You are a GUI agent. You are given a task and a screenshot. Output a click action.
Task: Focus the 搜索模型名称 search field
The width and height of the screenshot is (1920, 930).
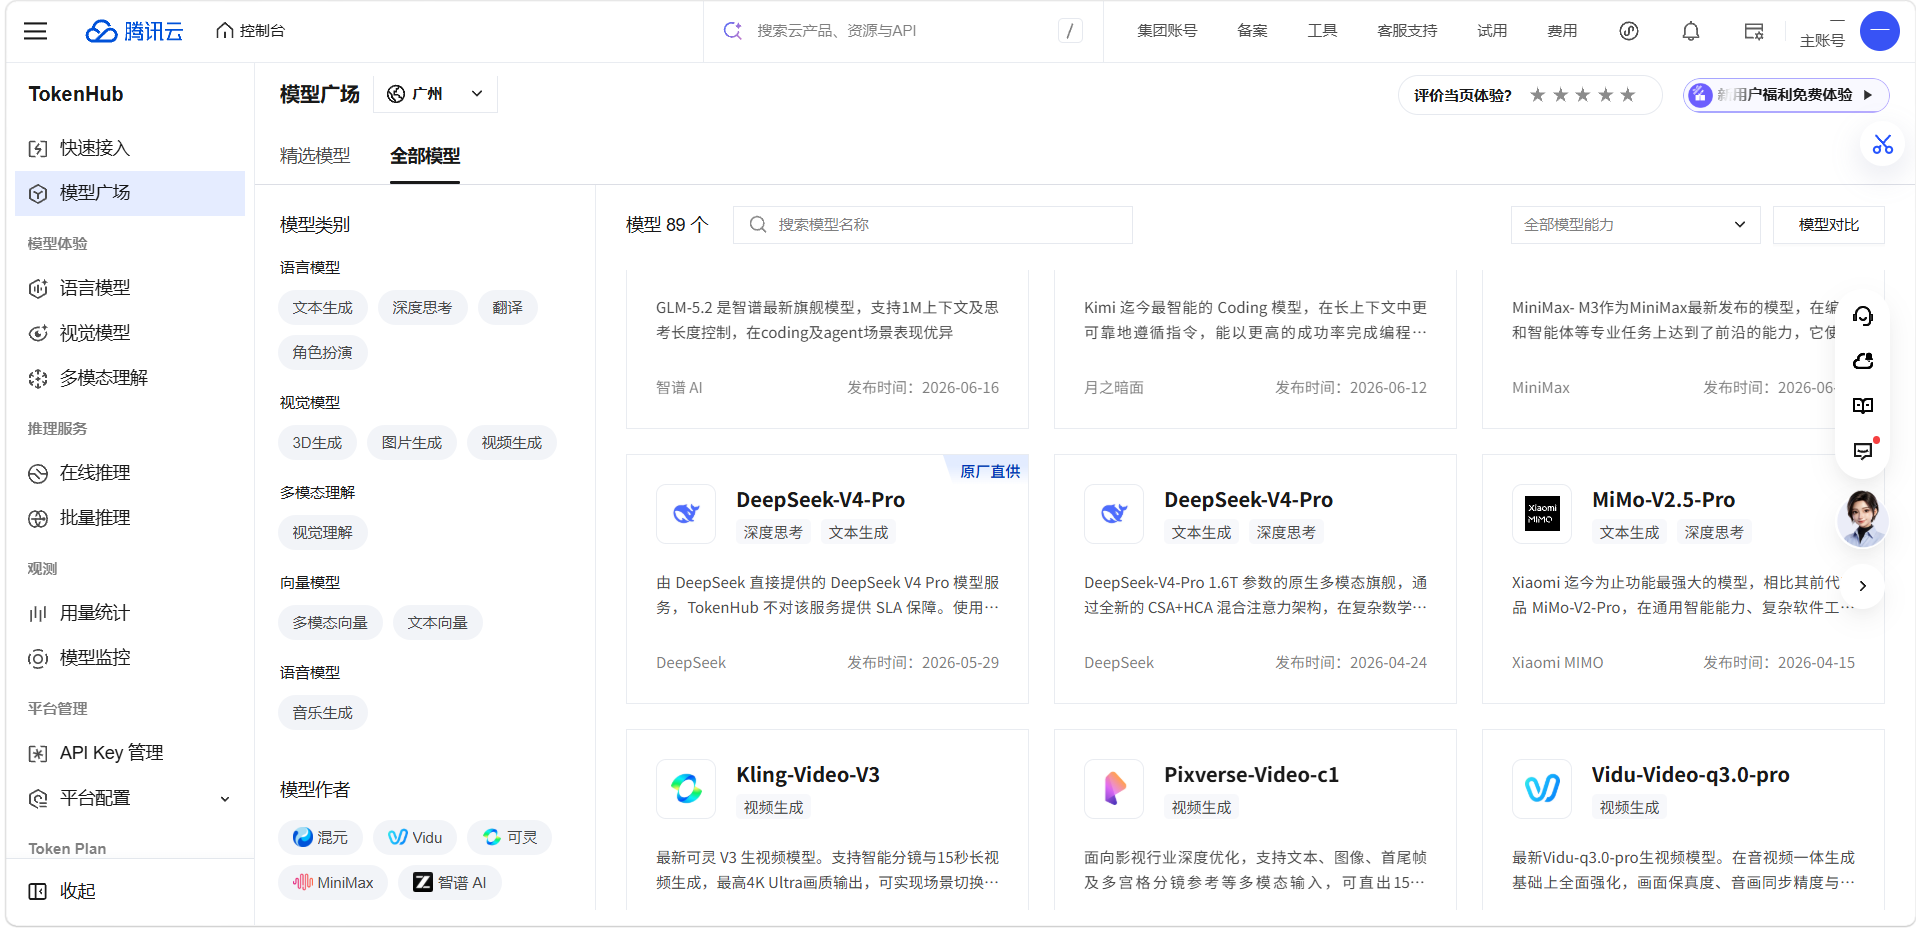933,225
